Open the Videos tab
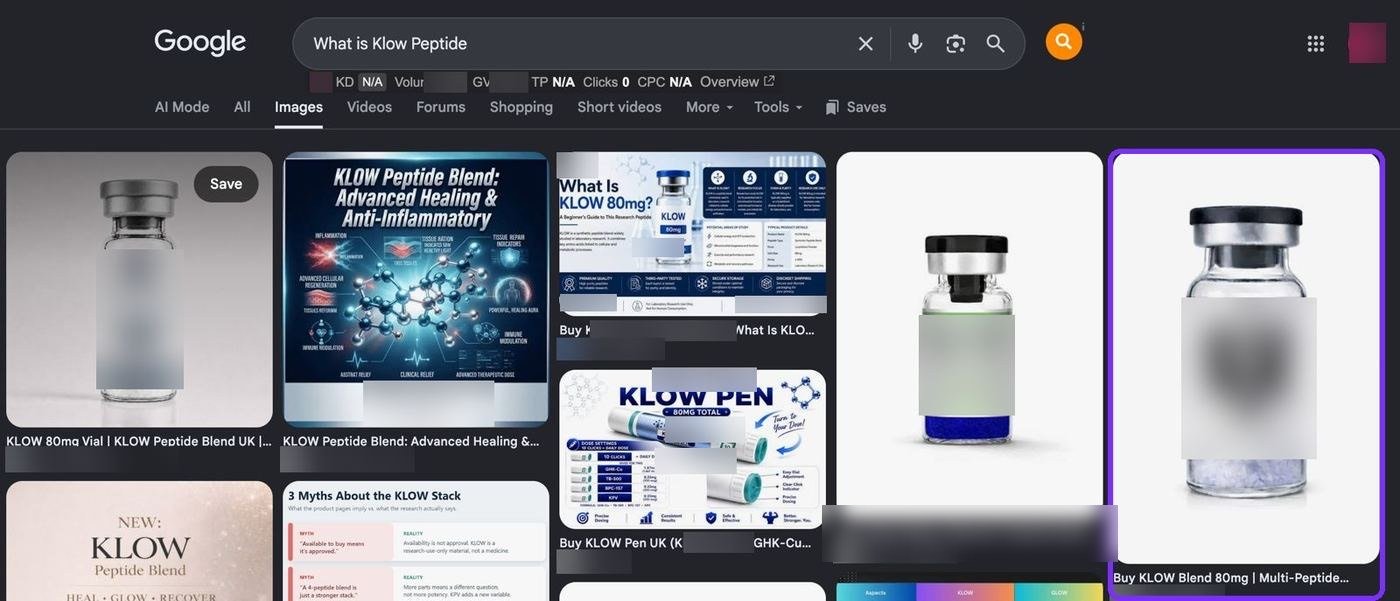This screenshot has width=1400, height=601. click(369, 107)
